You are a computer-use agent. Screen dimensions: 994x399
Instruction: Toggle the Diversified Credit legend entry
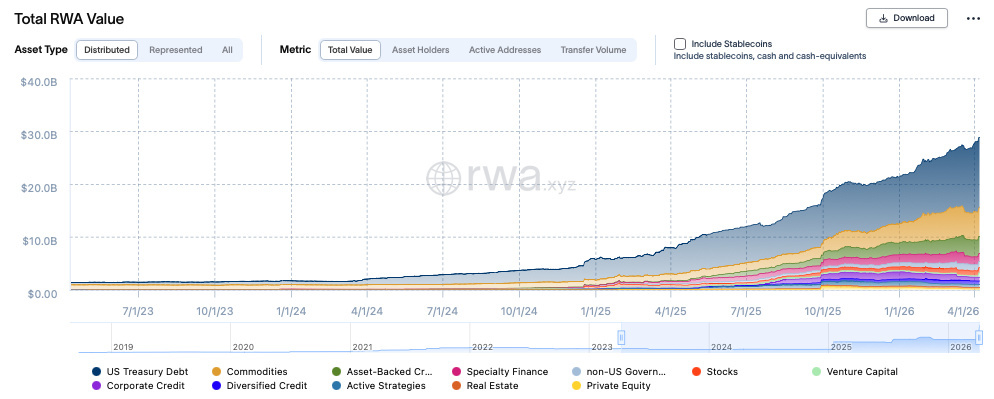(259, 385)
